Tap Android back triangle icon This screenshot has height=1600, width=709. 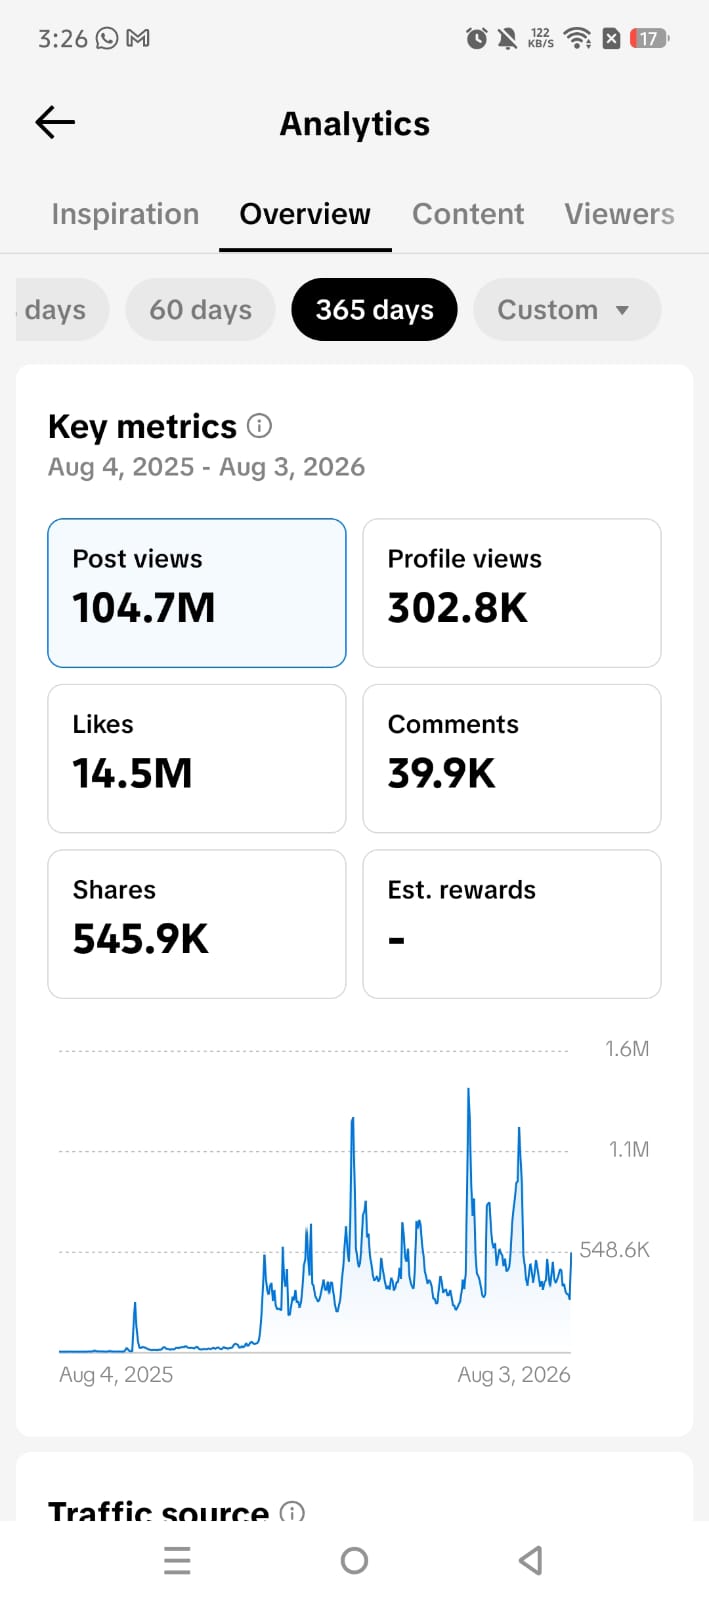[531, 1560]
